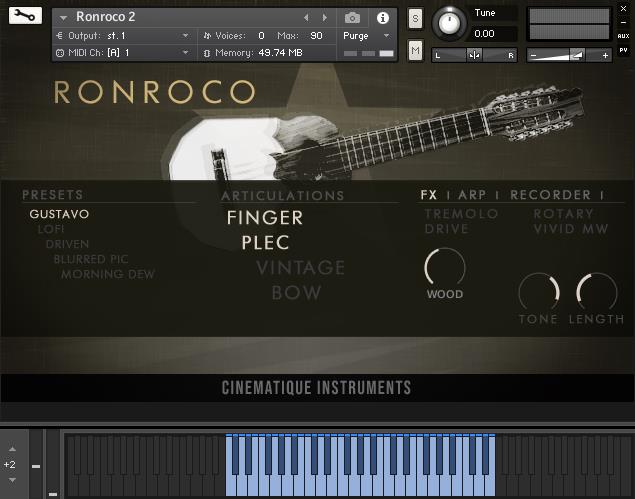Click the volume slider in header
Viewport: 635px width, 499px height.
pos(569,56)
